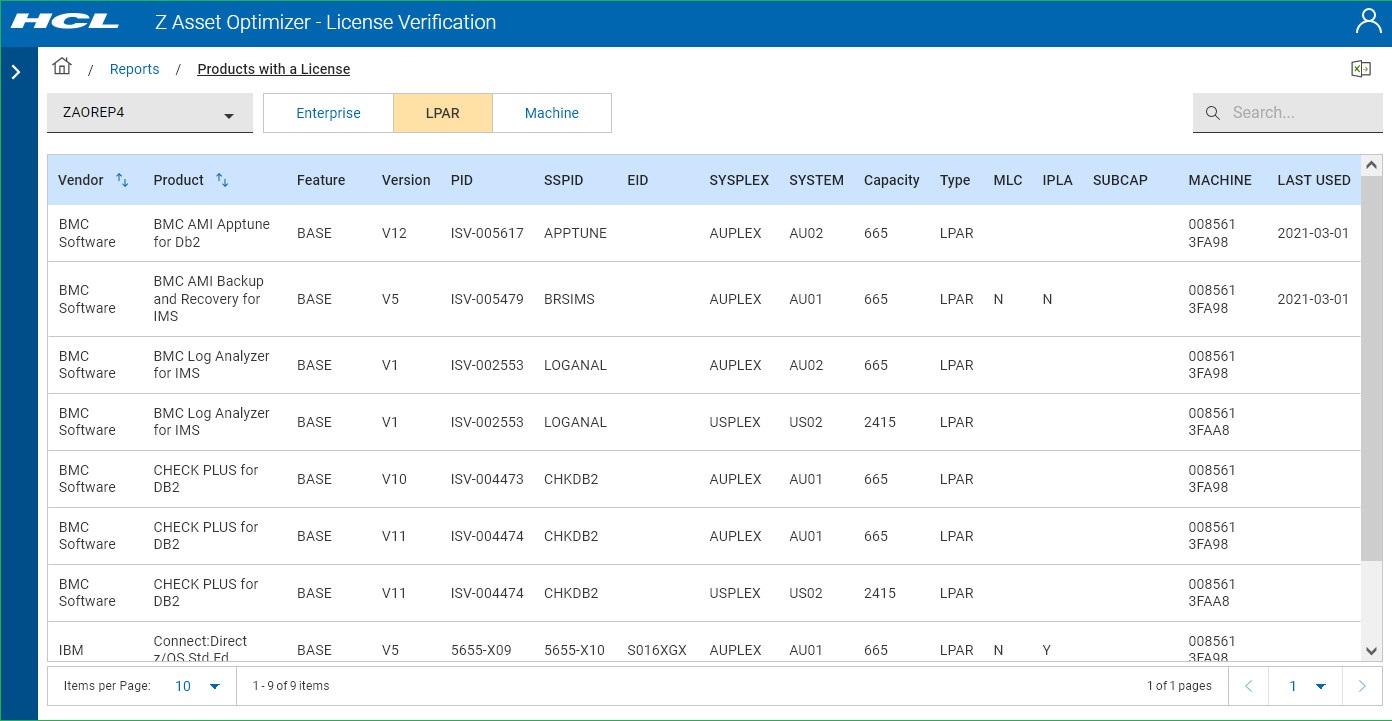Expand the left sidebar chevron
This screenshot has height=721, width=1392.
[x=16, y=72]
